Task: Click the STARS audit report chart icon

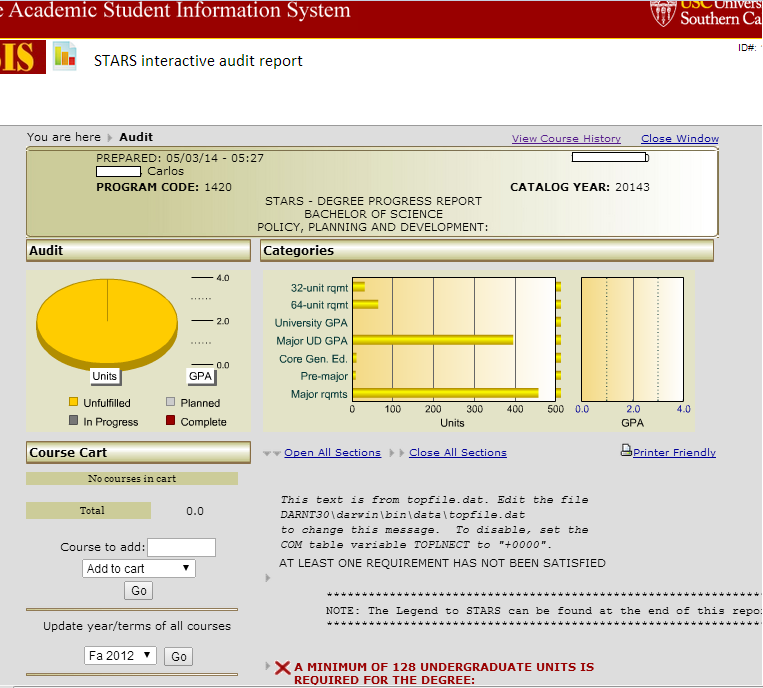Action: 65,56
